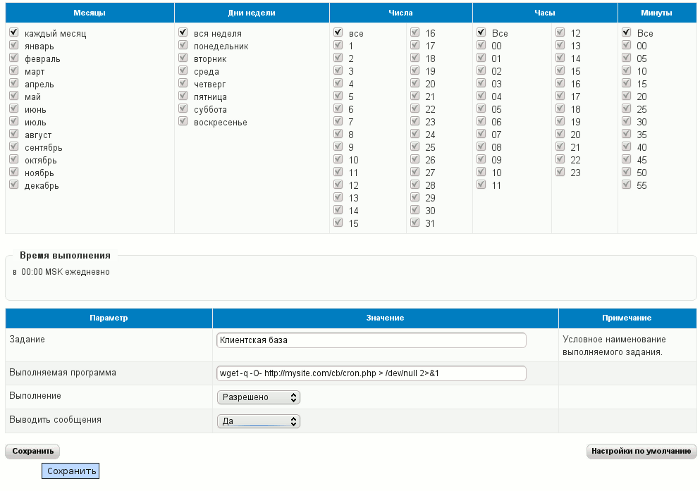This screenshot has height=491, width=700.
Task: Toggle "все" checkbox in the Числа column
Action: pyautogui.click(x=338, y=33)
